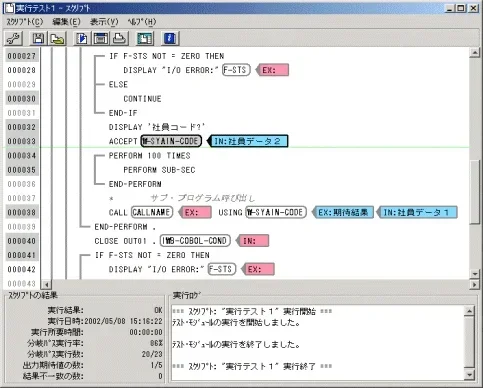Click the 実行結果 OK value
This screenshot has height=388, width=483.
pos(158,310)
